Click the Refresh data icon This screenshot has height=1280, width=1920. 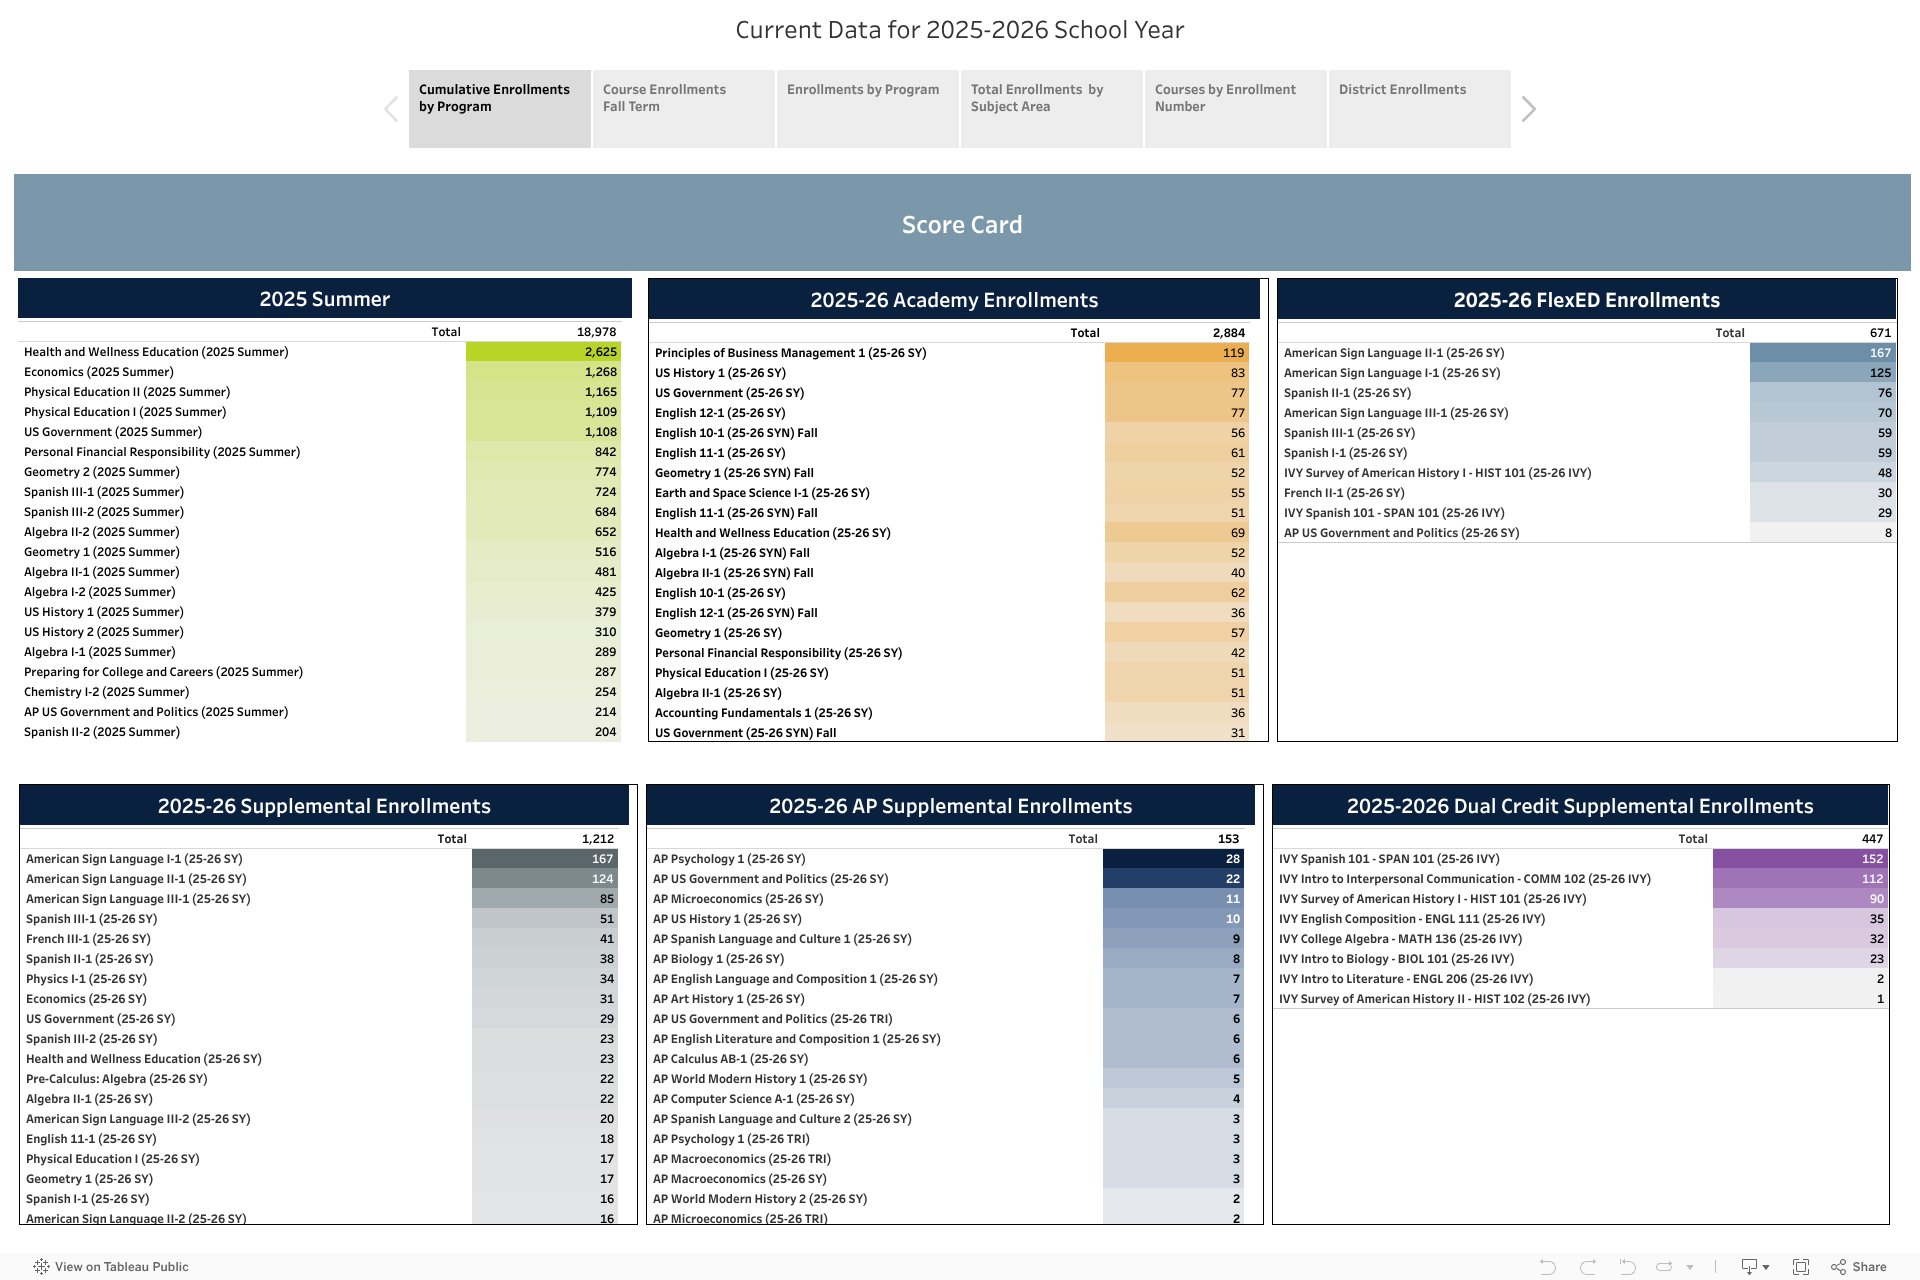pos(1664,1267)
